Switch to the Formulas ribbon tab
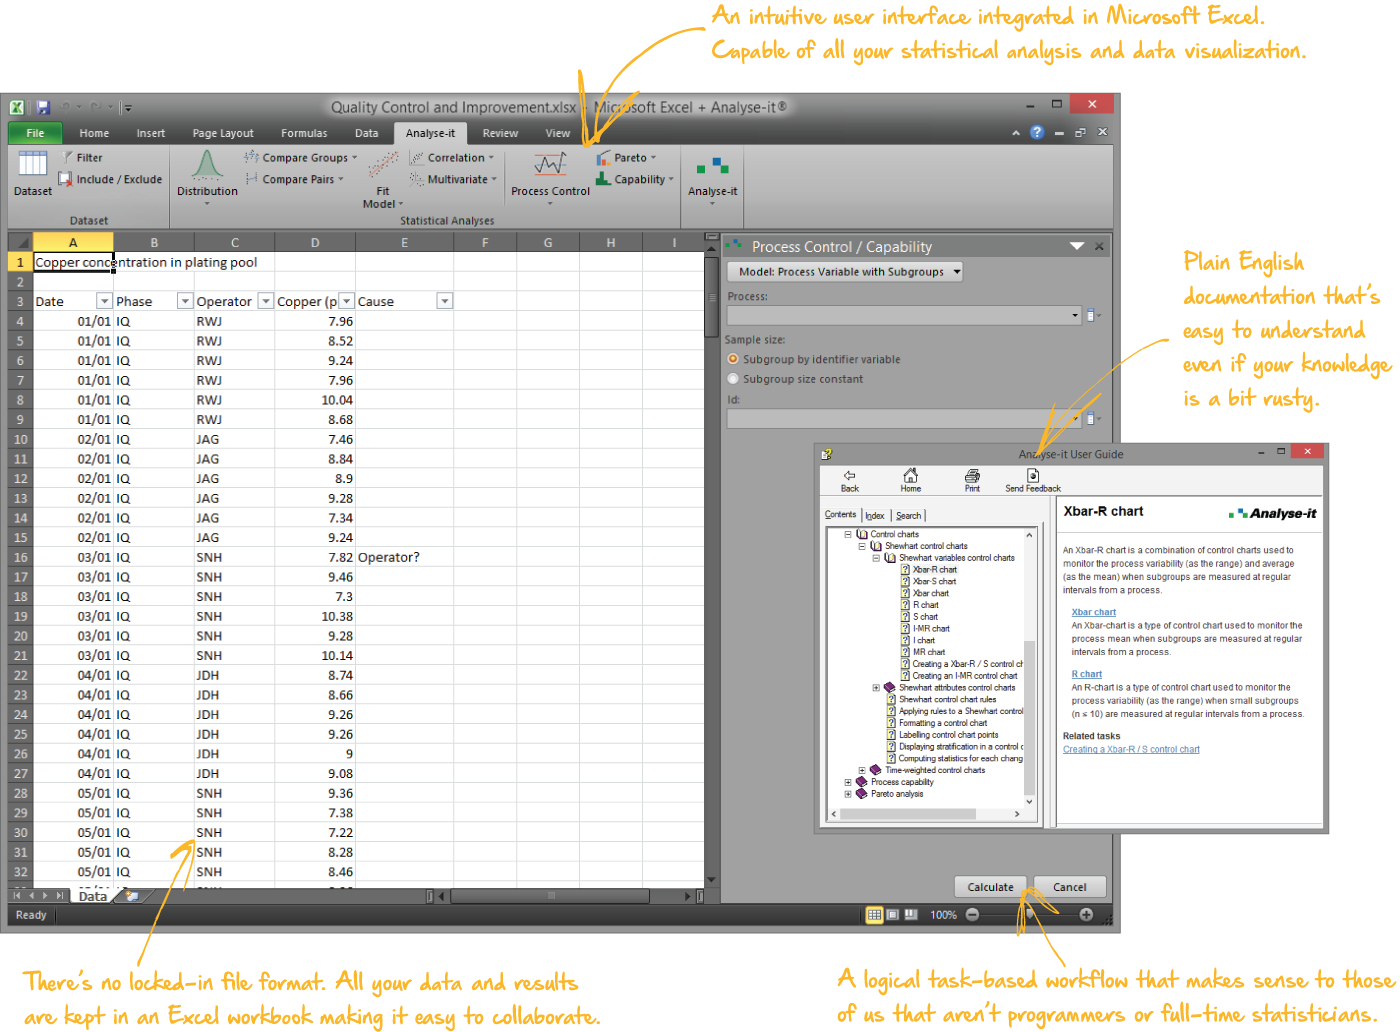 304,133
